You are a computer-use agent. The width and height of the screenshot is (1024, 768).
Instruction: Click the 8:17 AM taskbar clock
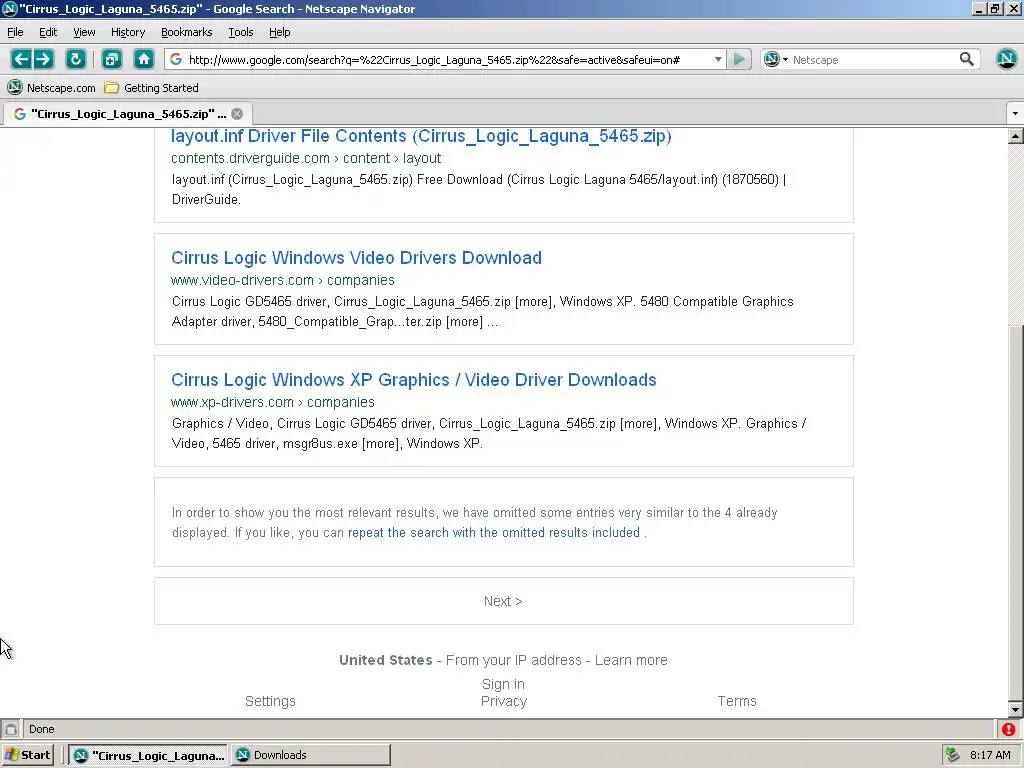point(990,755)
